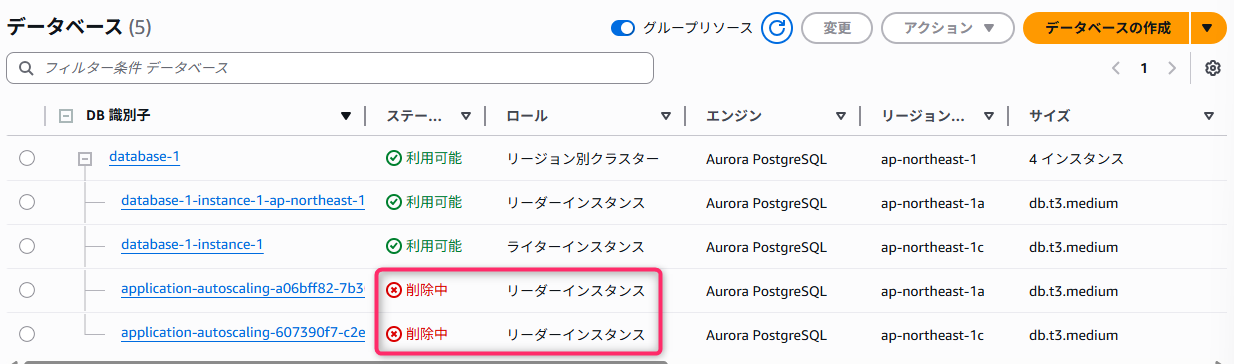Click page number 1 in pagination

[1144, 68]
